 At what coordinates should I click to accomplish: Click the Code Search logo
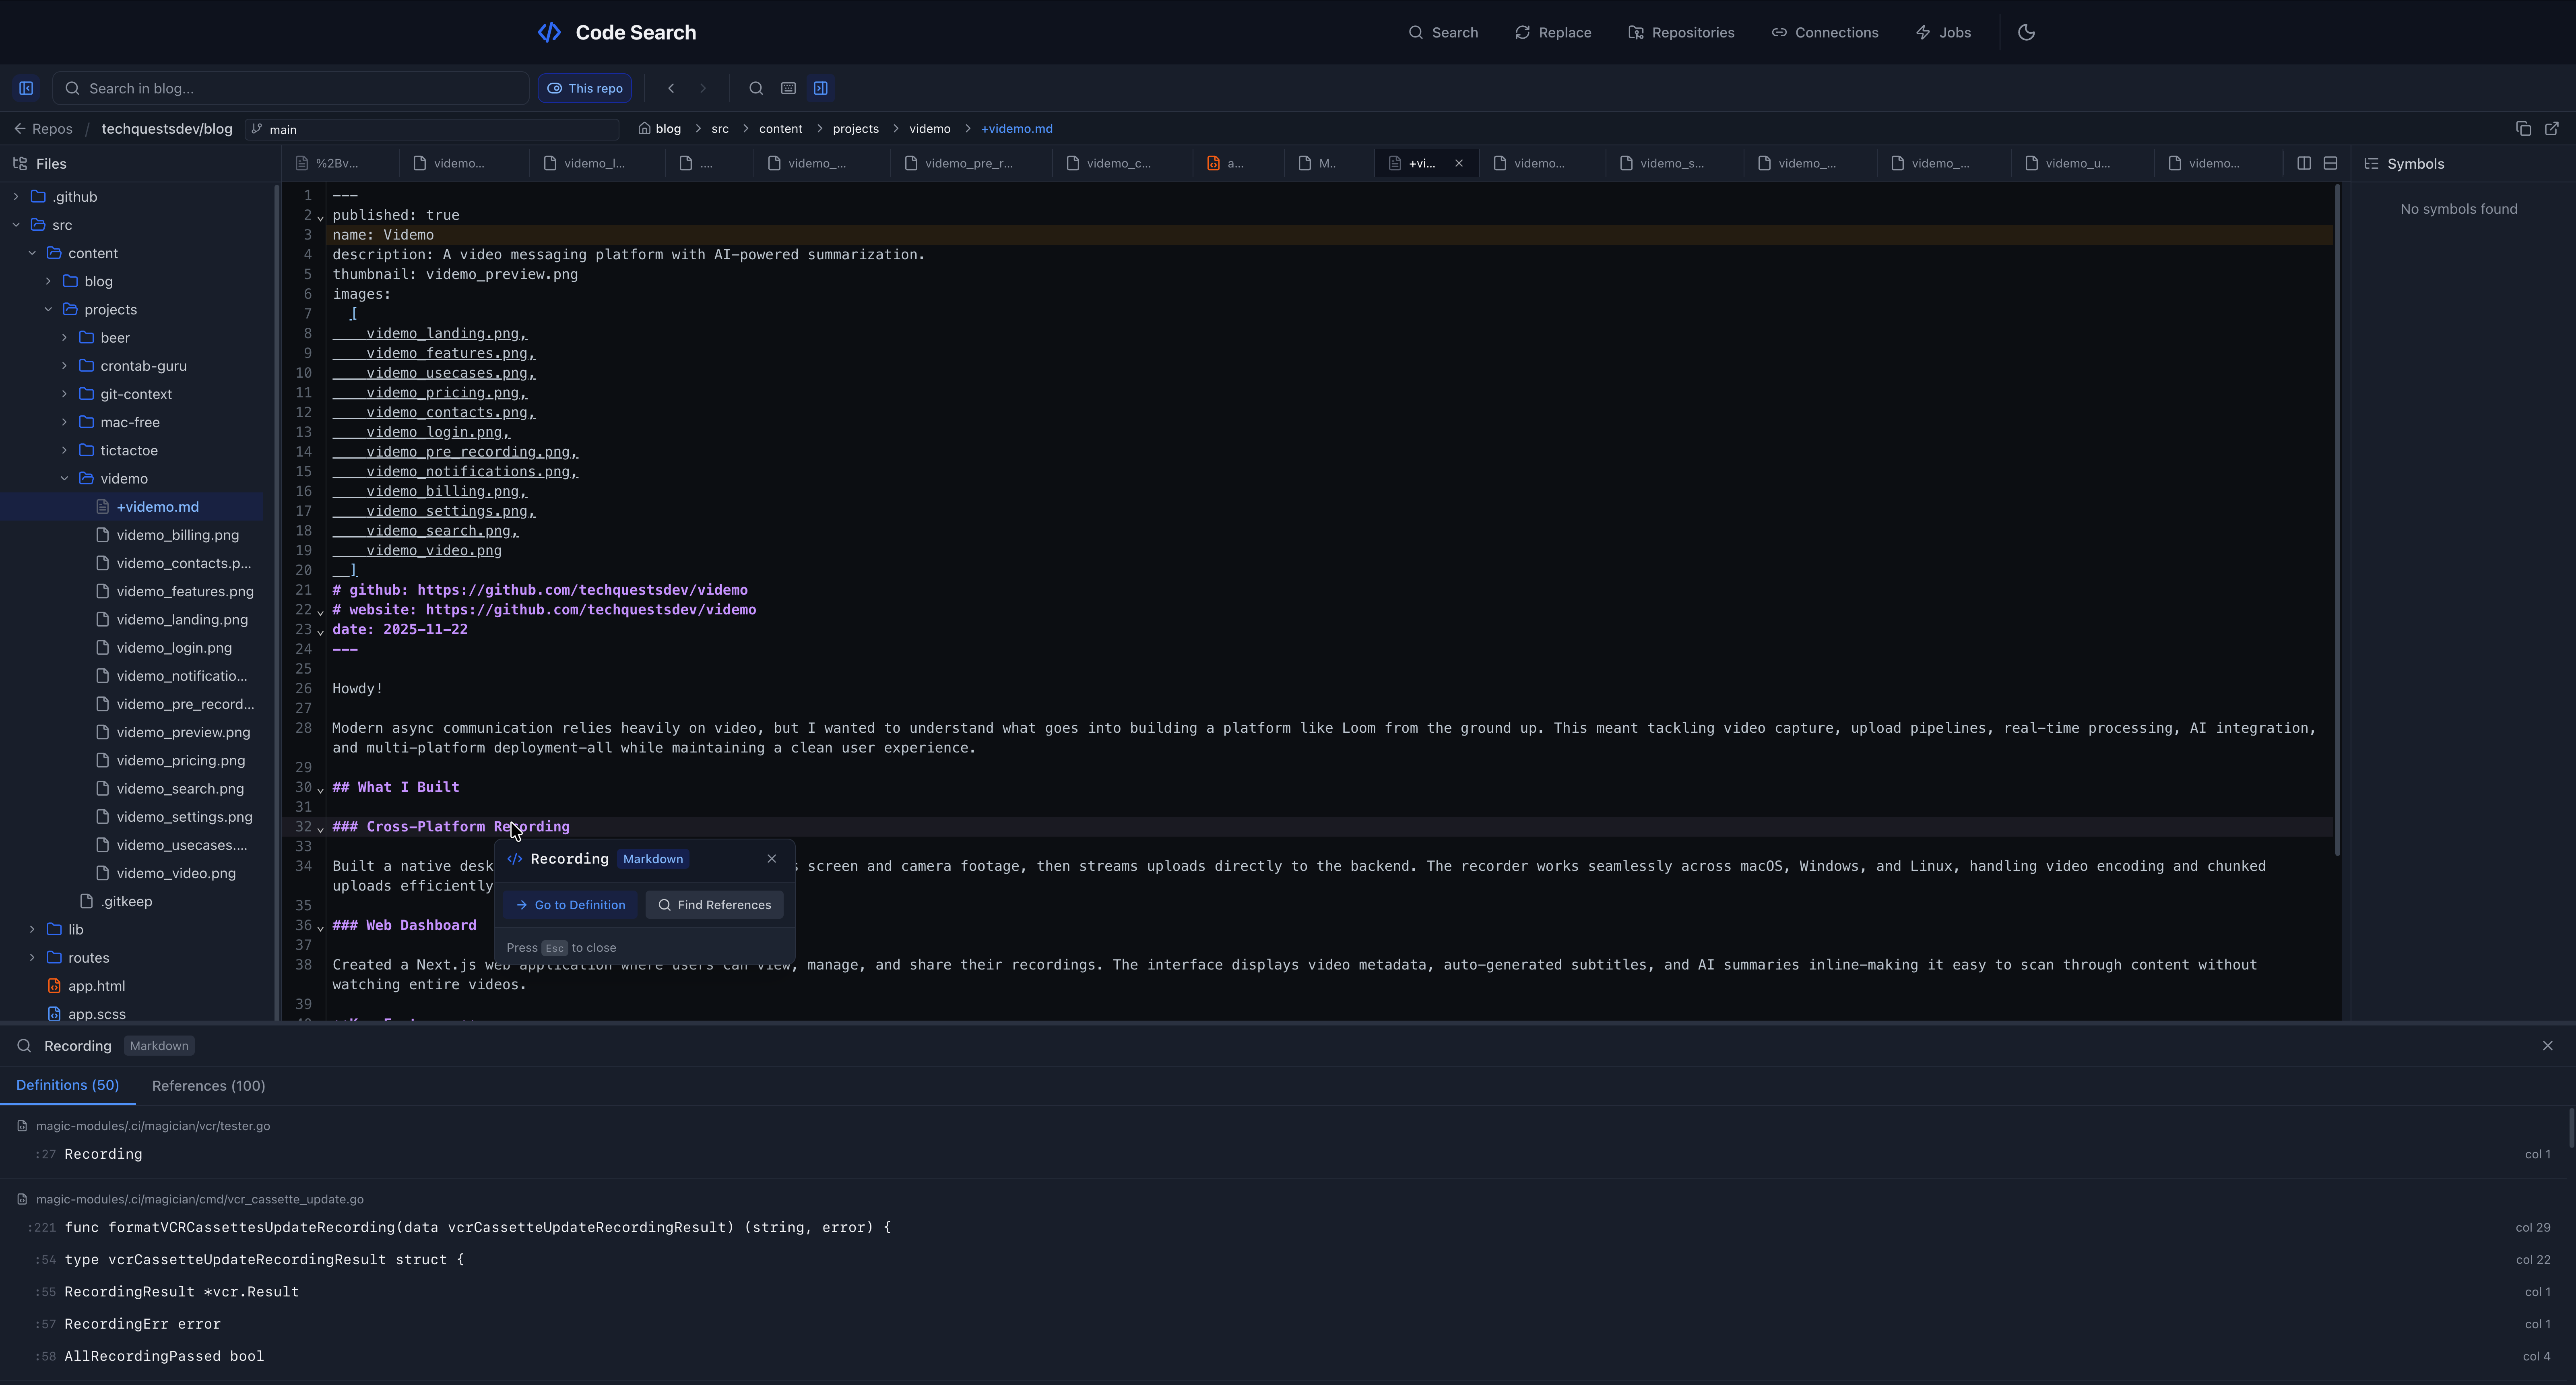point(616,32)
